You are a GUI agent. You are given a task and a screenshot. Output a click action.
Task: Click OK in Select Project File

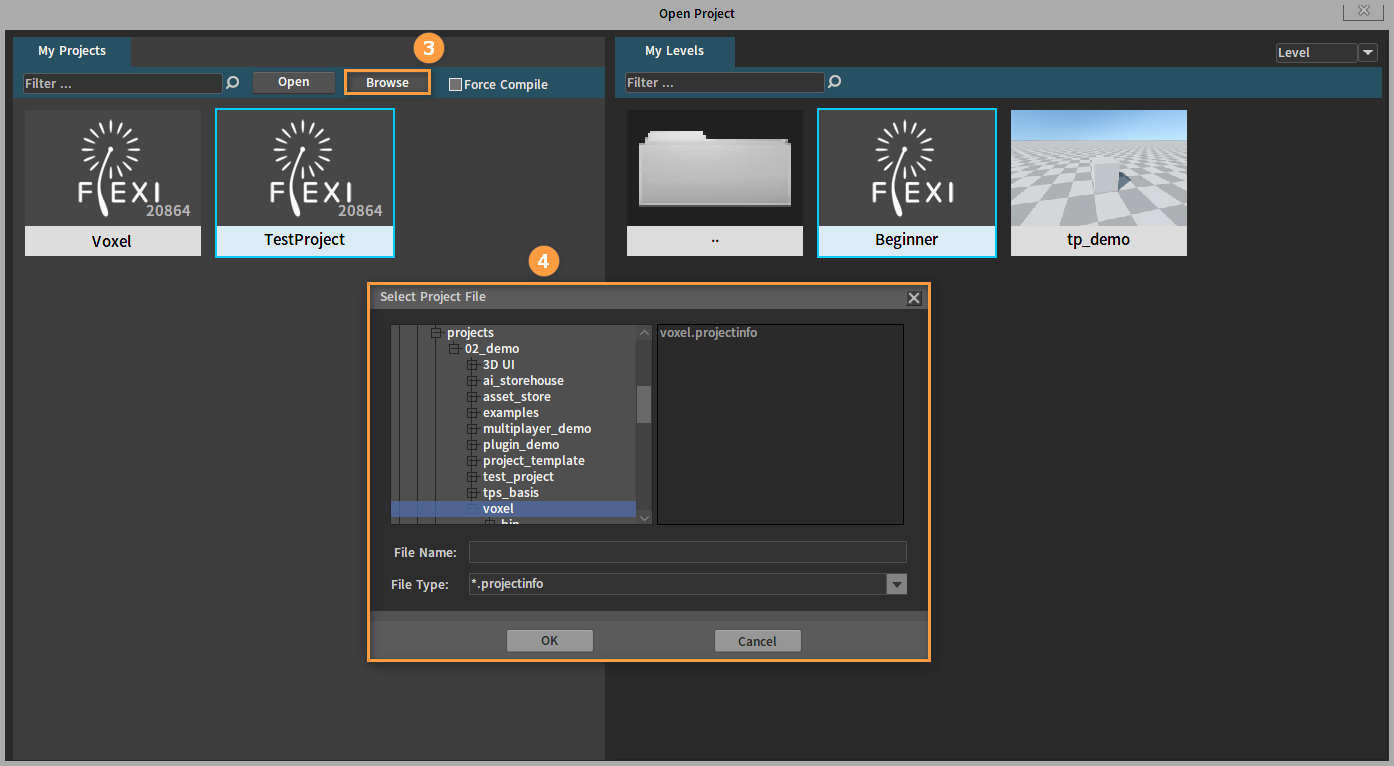point(550,641)
